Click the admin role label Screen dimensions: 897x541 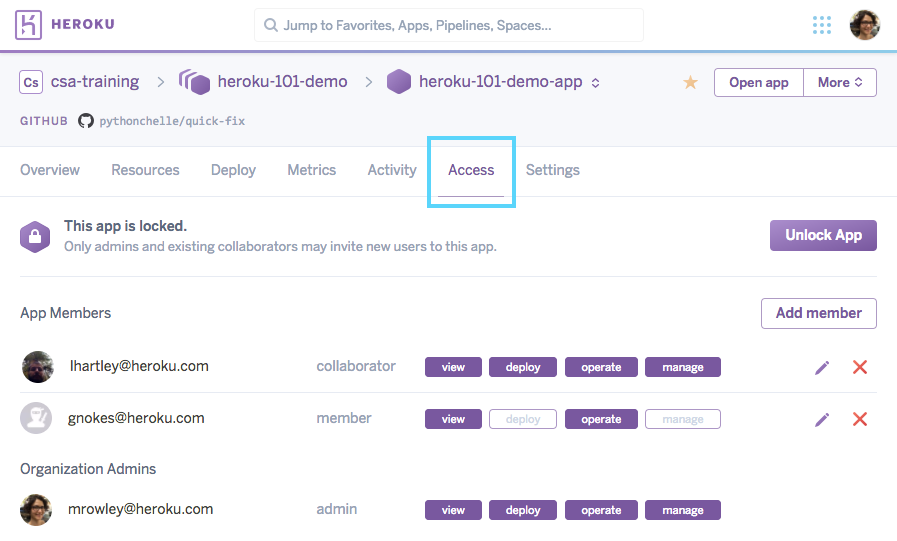pos(336,509)
